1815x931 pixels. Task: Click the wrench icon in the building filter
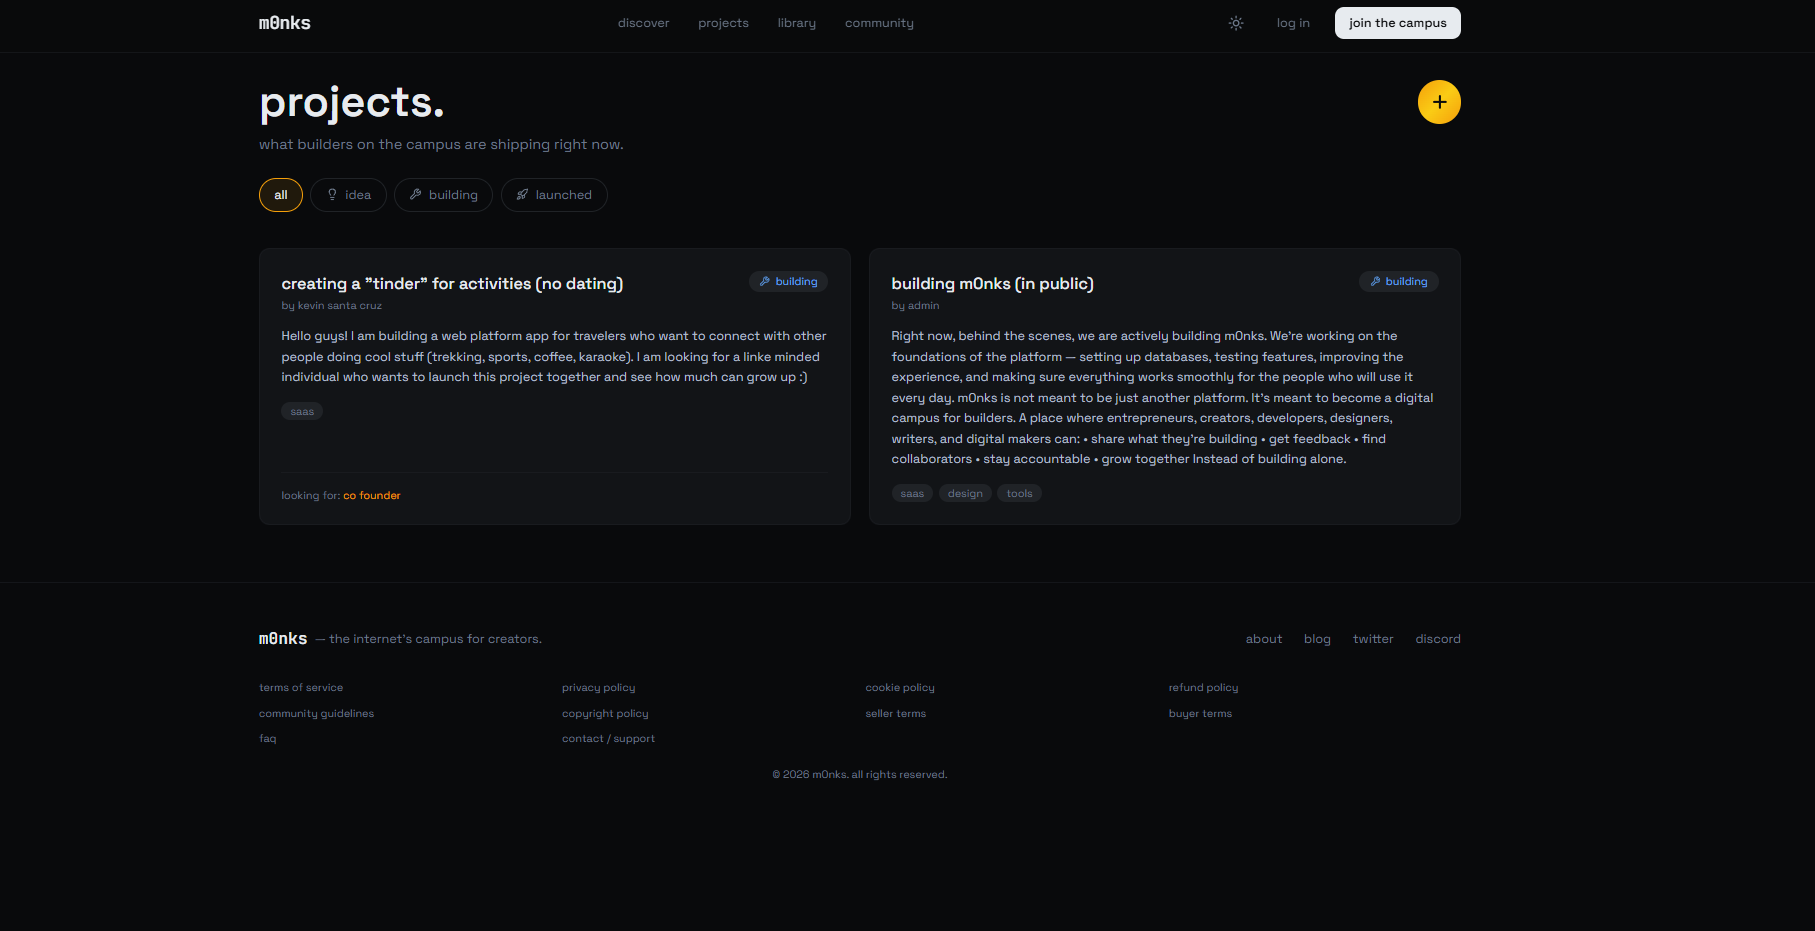417,194
